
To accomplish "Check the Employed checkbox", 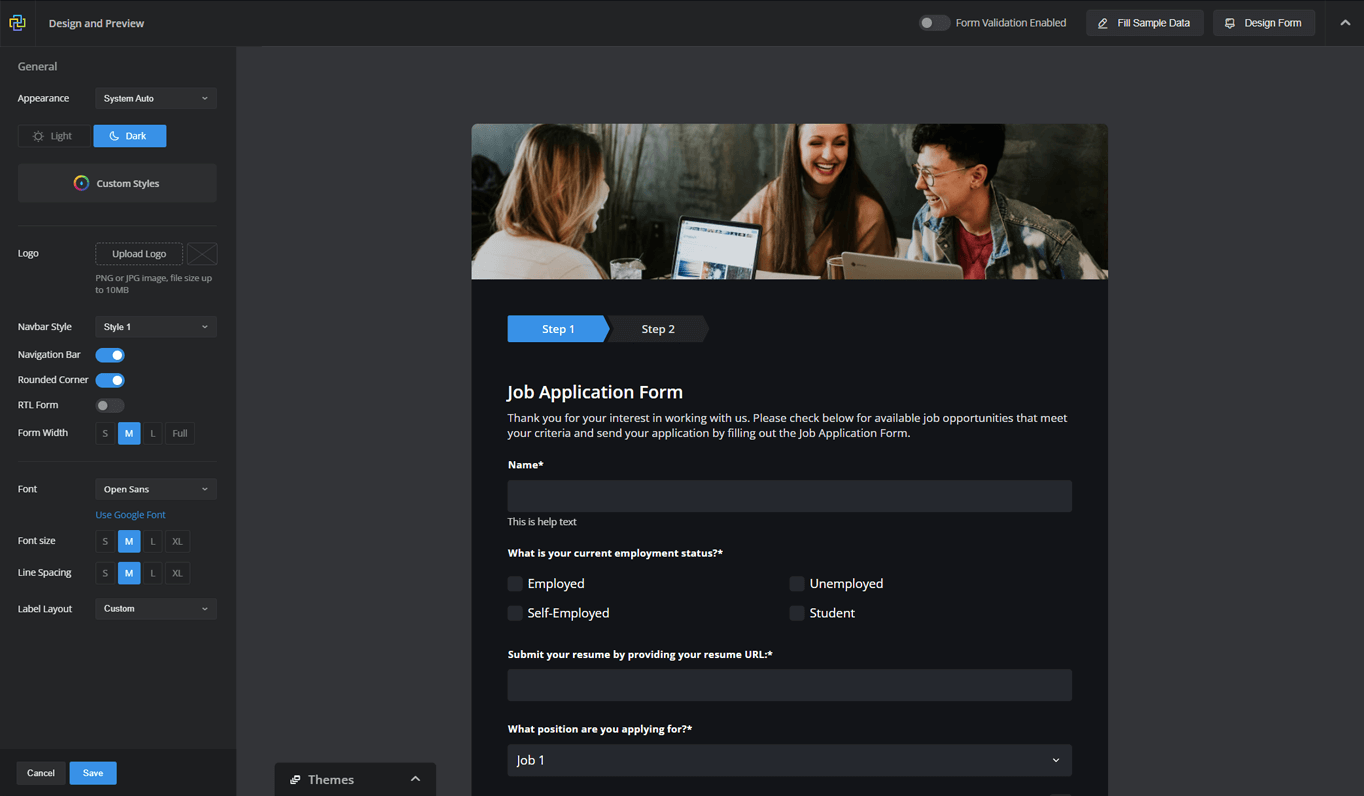I will coord(514,583).
